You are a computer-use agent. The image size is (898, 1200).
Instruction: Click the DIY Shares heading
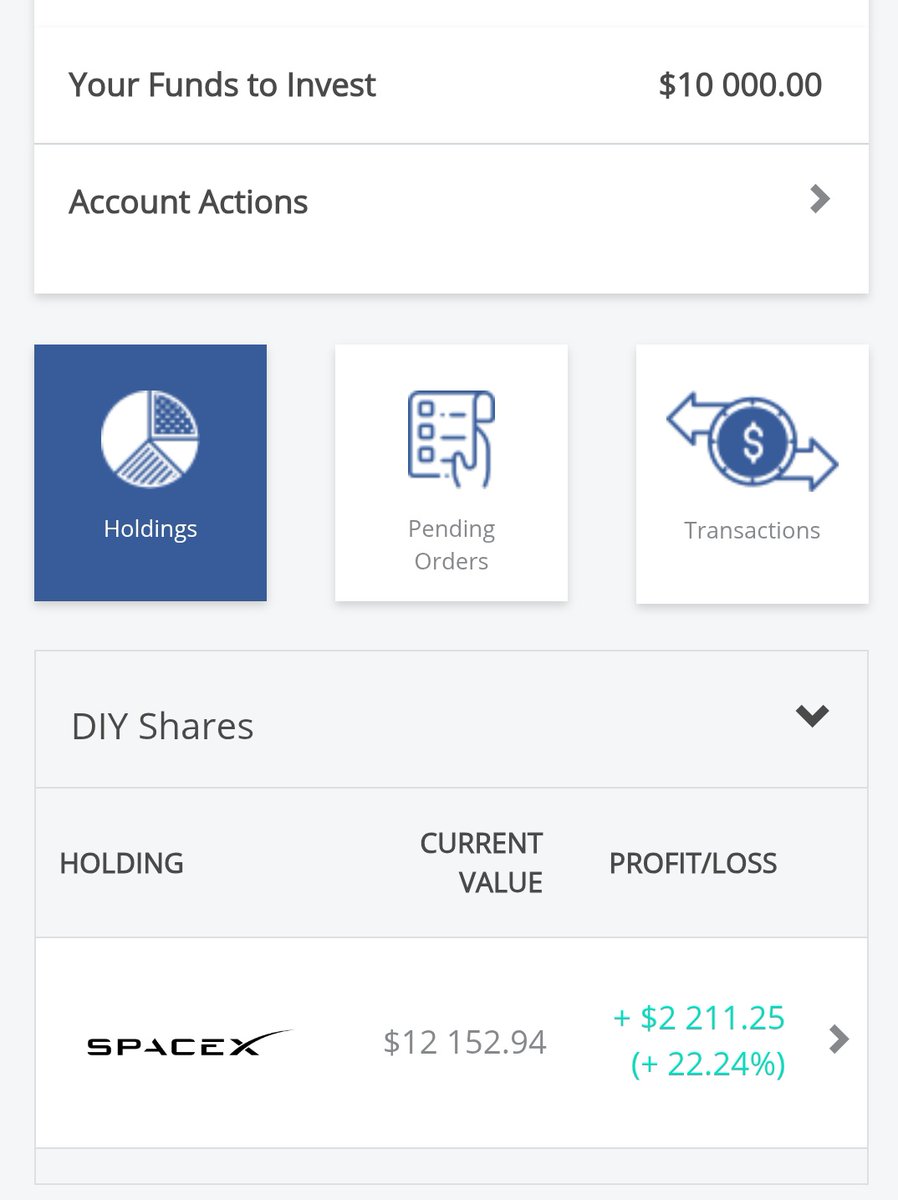coord(162,726)
